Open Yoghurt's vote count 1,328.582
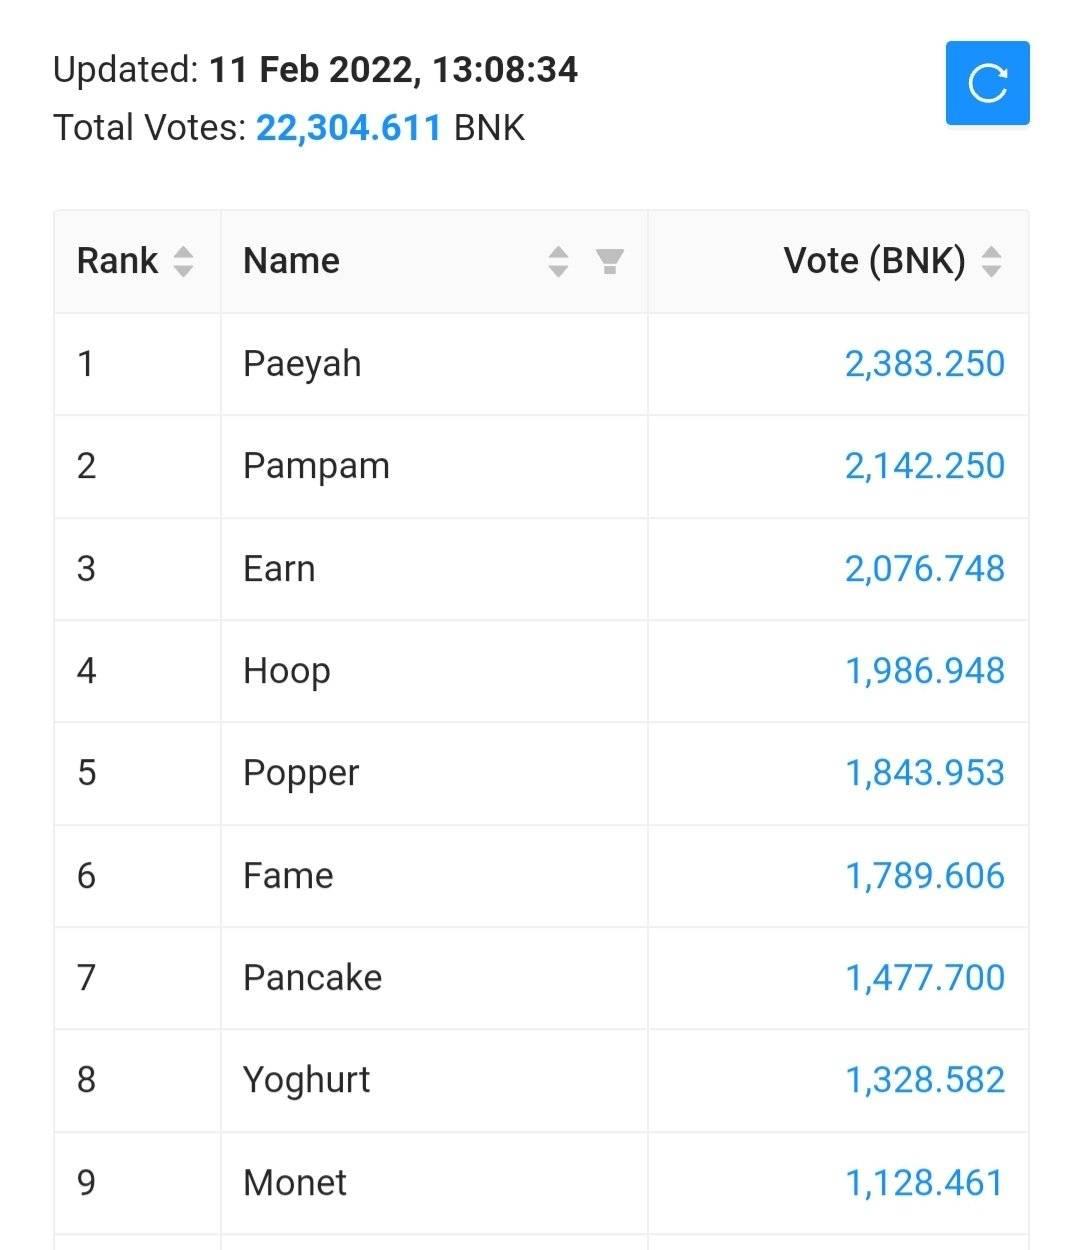The width and height of the screenshot is (1080, 1250). [924, 1080]
